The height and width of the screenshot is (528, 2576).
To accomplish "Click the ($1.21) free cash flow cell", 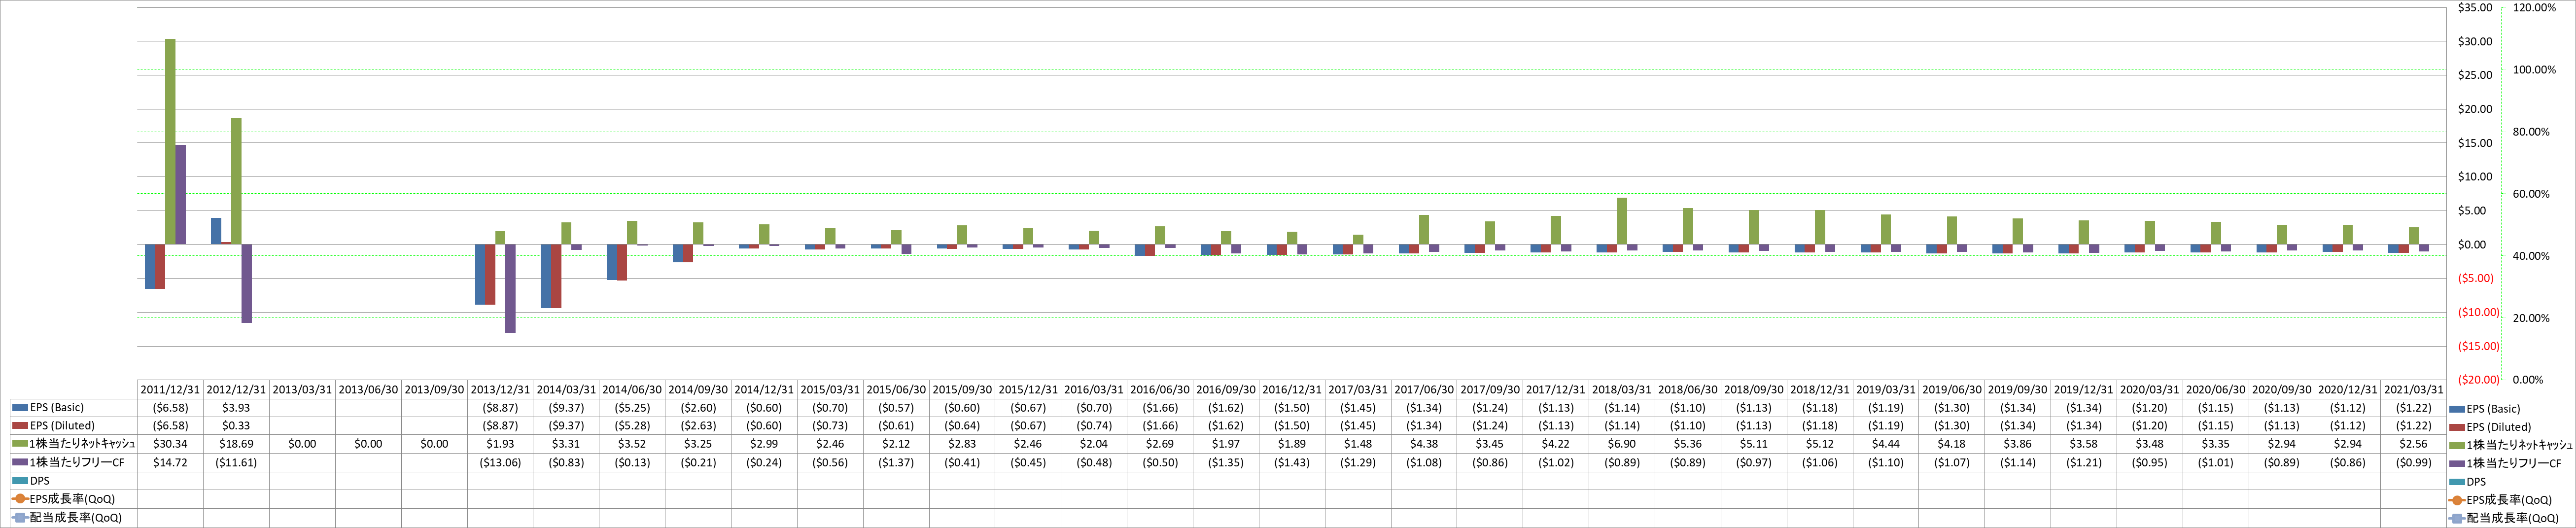I will pos(2084,462).
